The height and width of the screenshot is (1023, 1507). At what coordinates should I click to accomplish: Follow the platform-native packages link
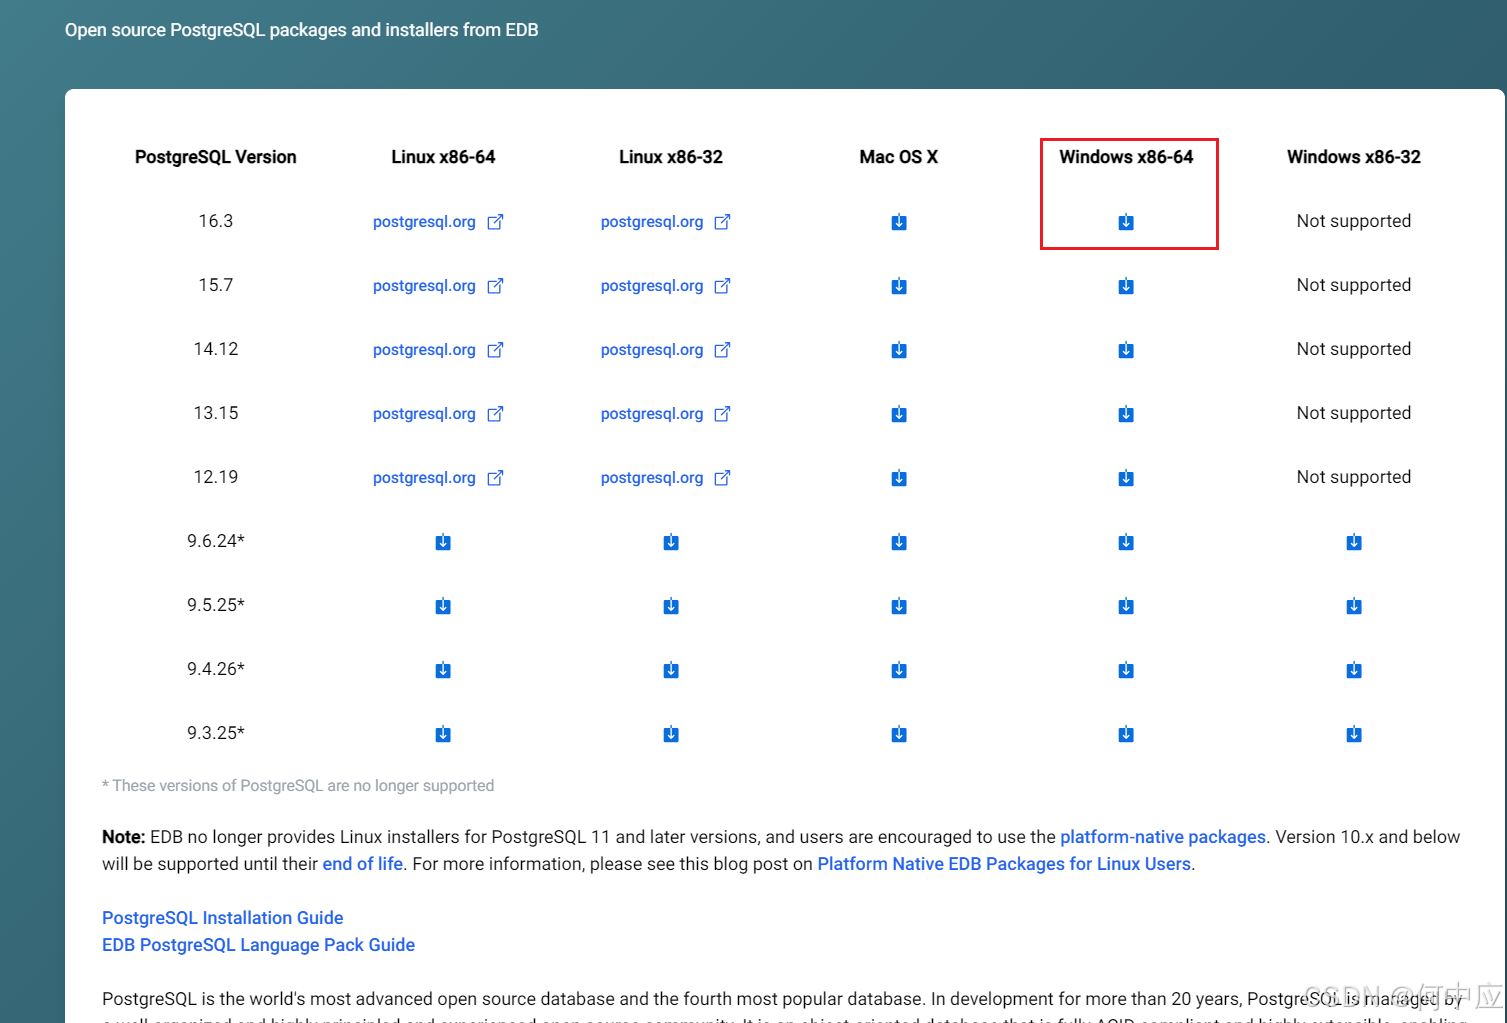point(1163,837)
